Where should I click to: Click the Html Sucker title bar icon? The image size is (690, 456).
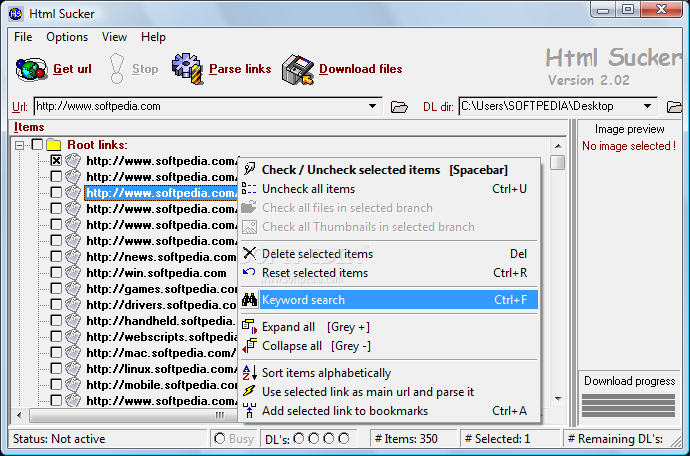pyautogui.click(x=16, y=14)
